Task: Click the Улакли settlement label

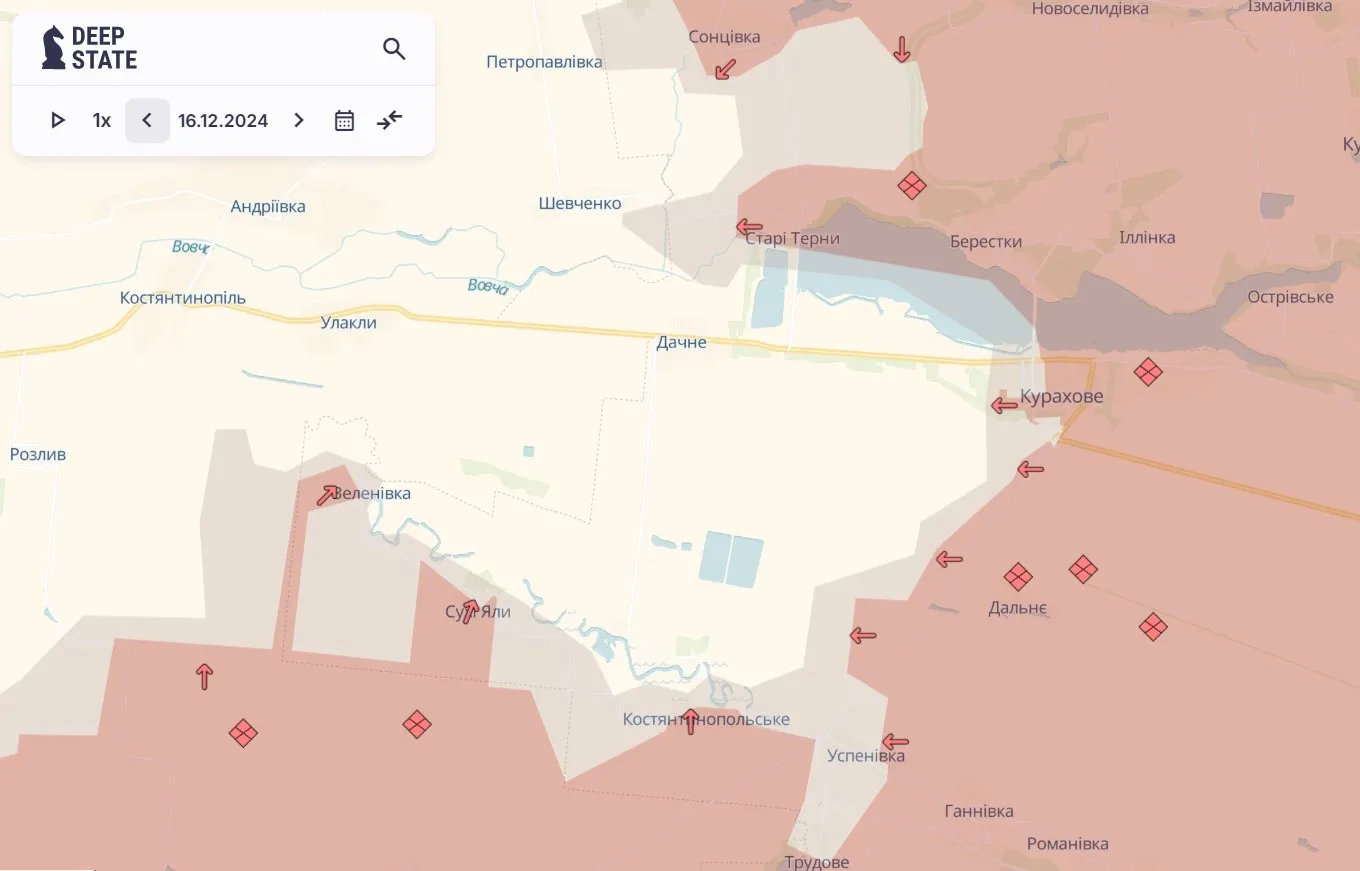Action: [x=348, y=323]
